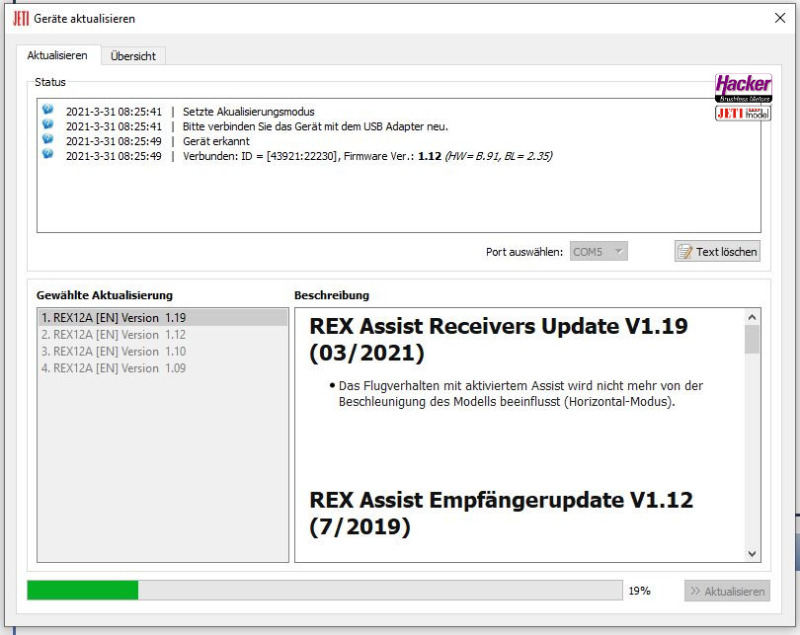Click the 'Beschreibung' label
The height and width of the screenshot is (635, 800).
pos(332,295)
